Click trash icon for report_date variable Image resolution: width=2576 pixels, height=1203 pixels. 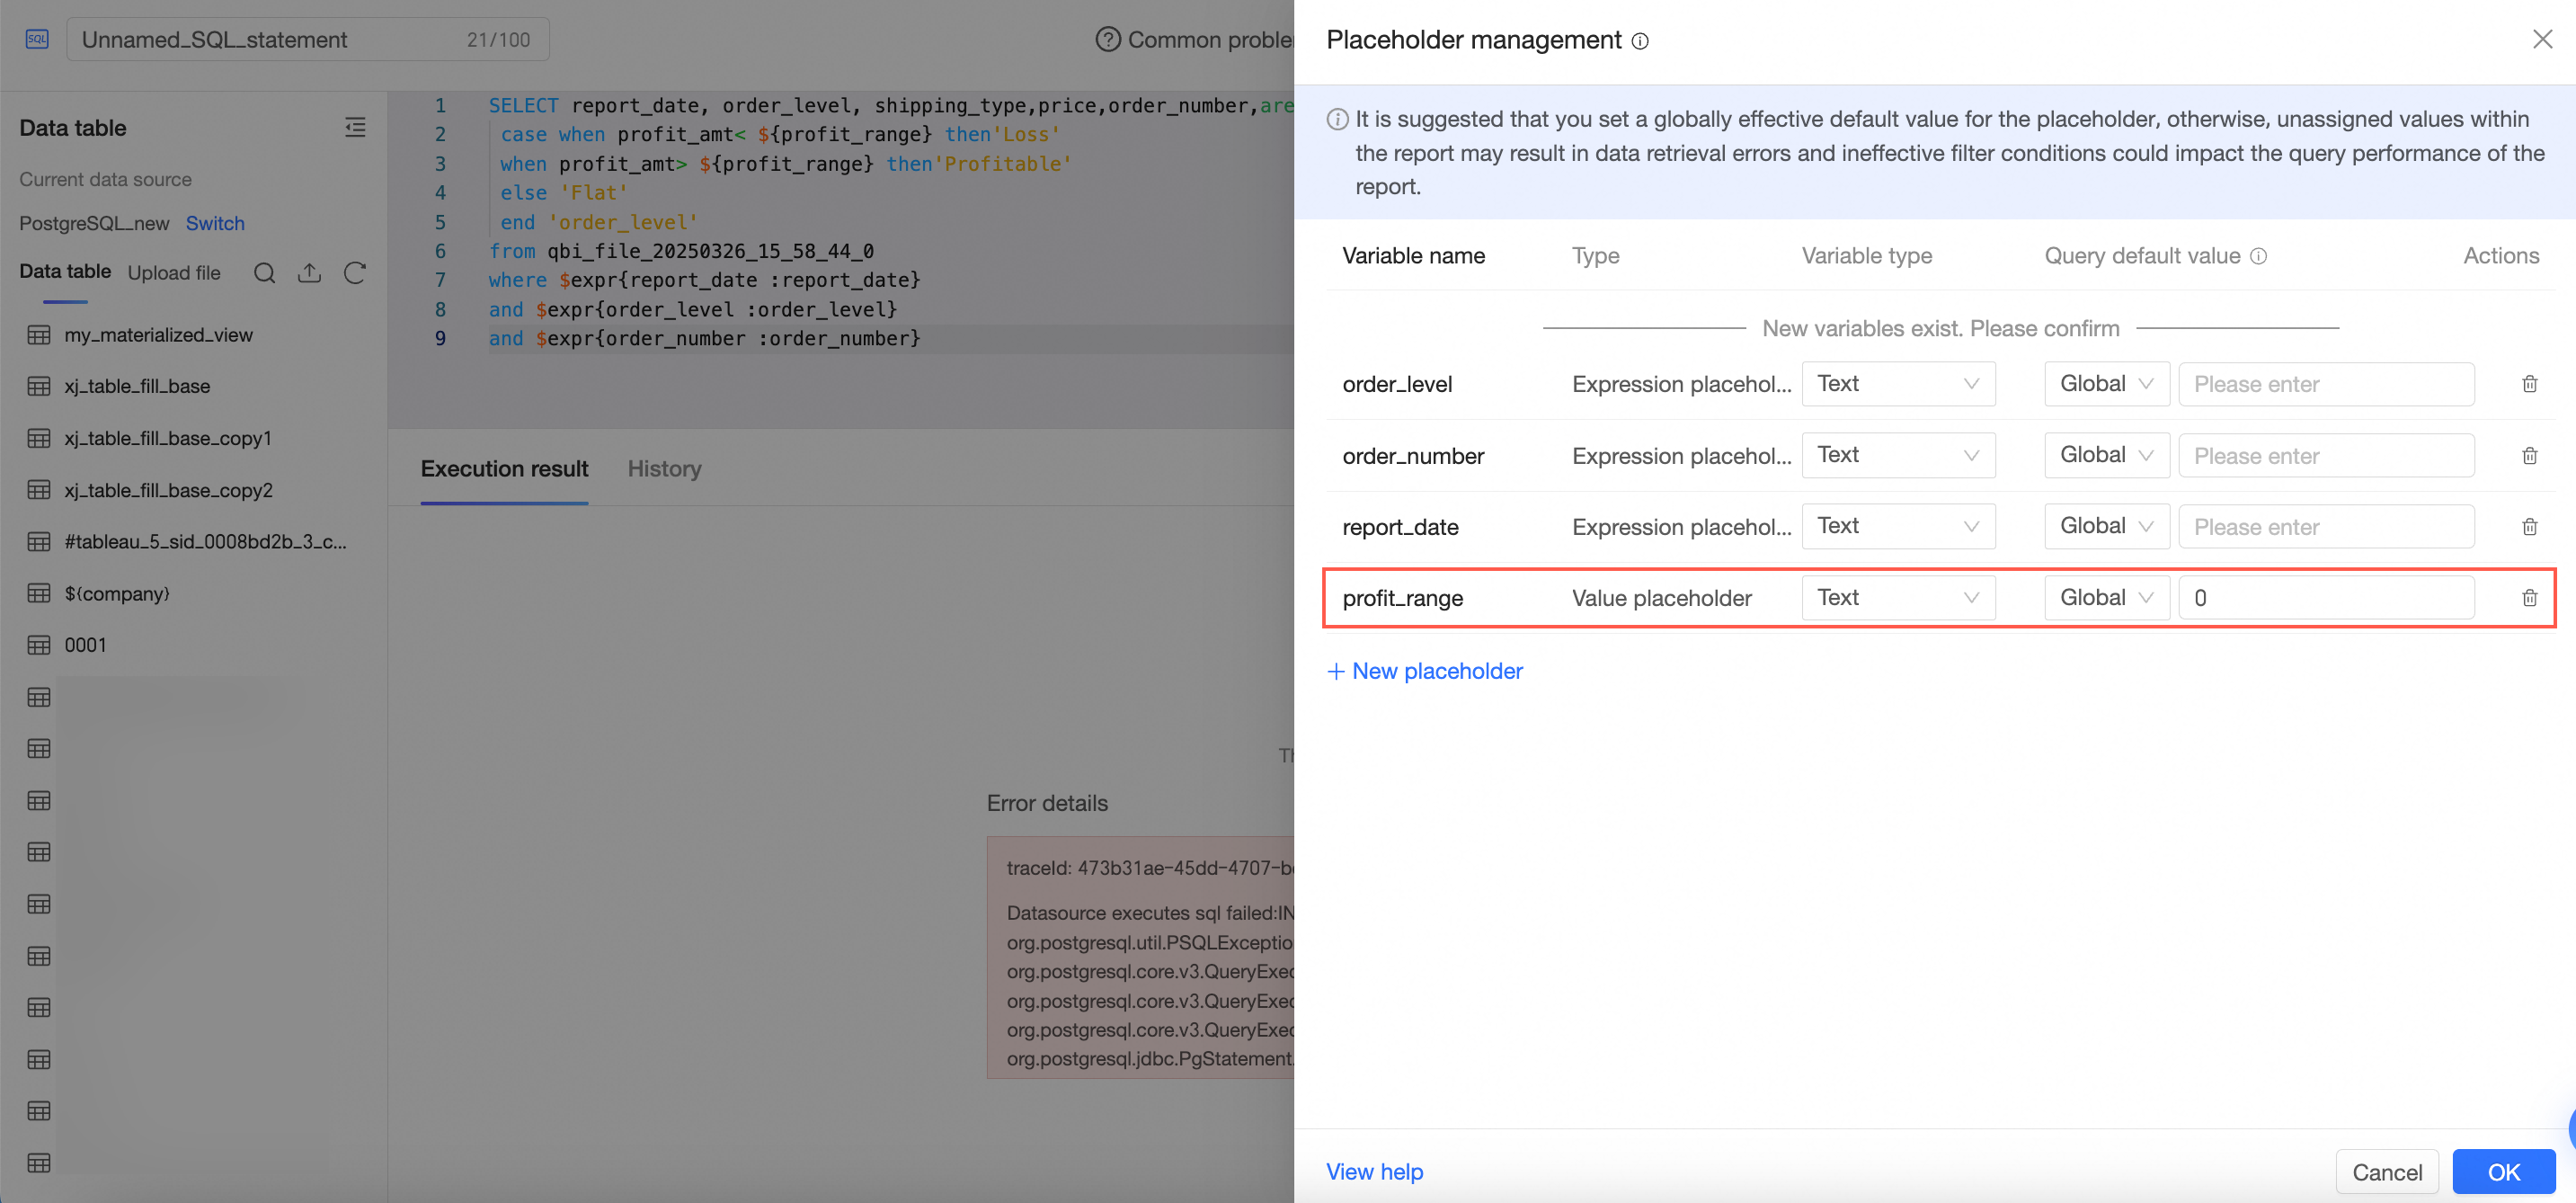point(2529,527)
